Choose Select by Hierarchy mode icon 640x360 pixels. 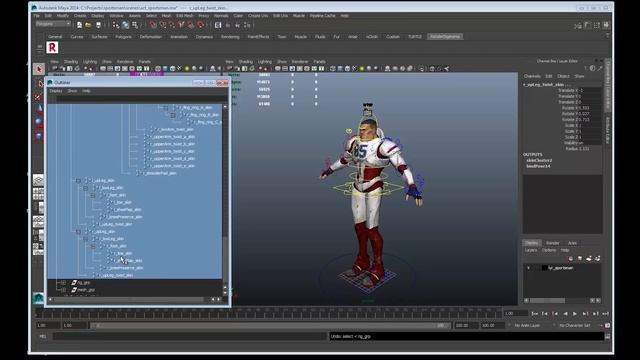click(116, 25)
